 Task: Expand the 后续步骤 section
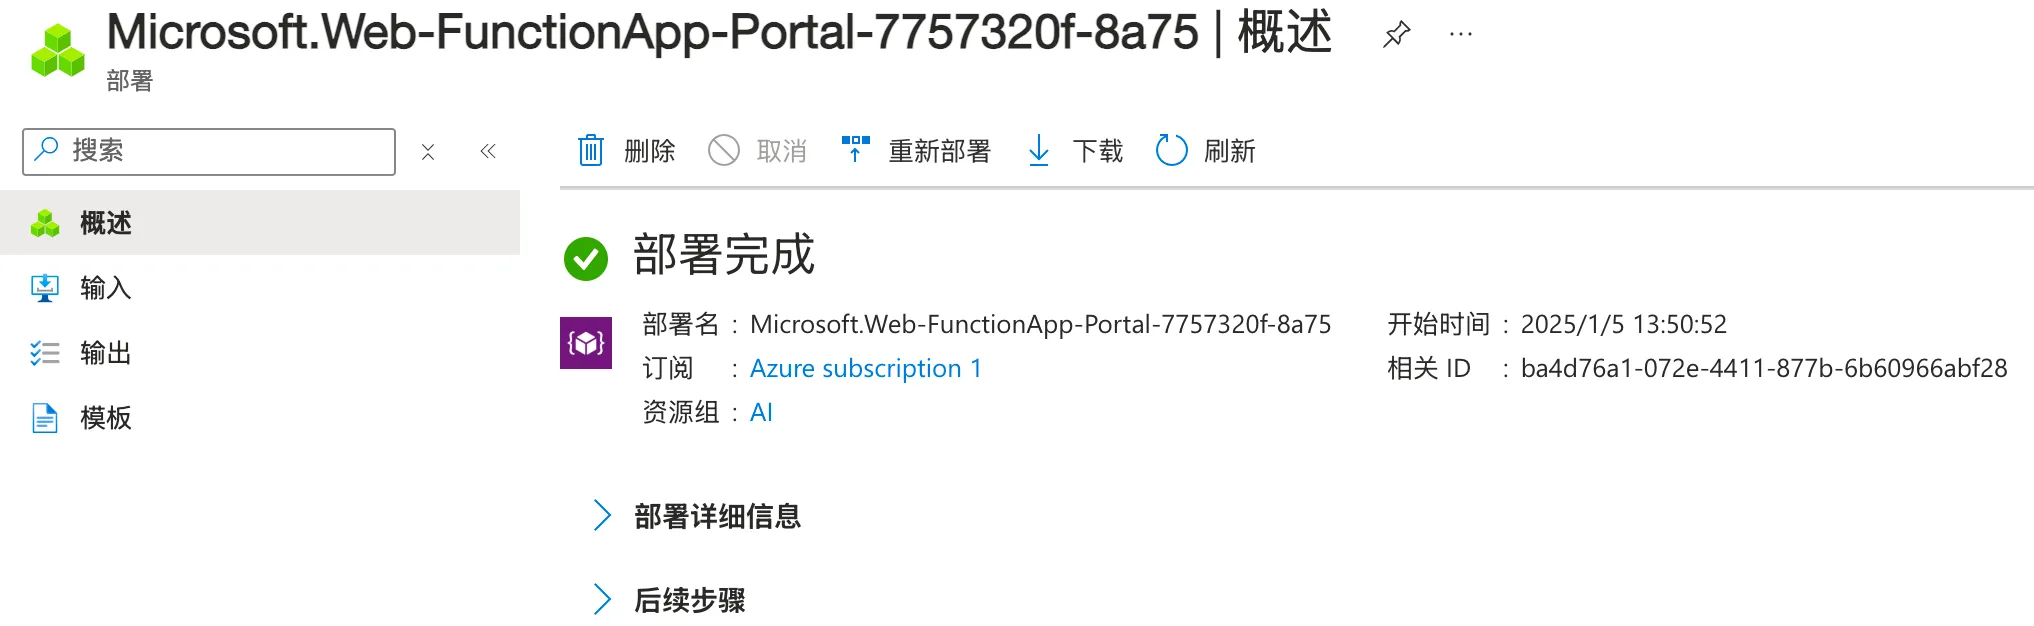(602, 600)
